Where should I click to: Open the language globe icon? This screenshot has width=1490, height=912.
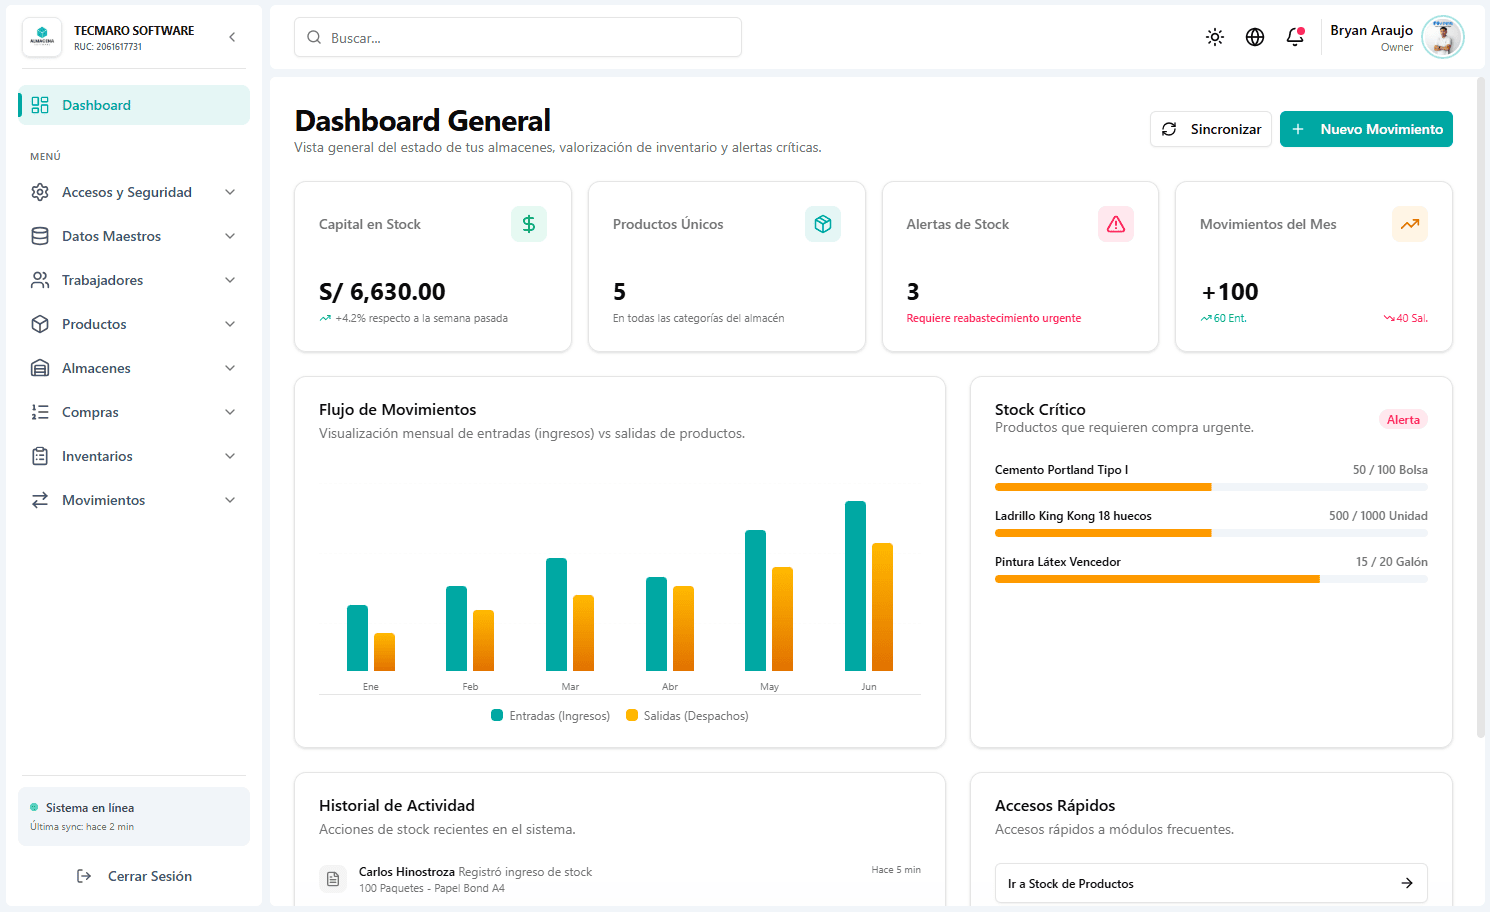[x=1255, y=37]
